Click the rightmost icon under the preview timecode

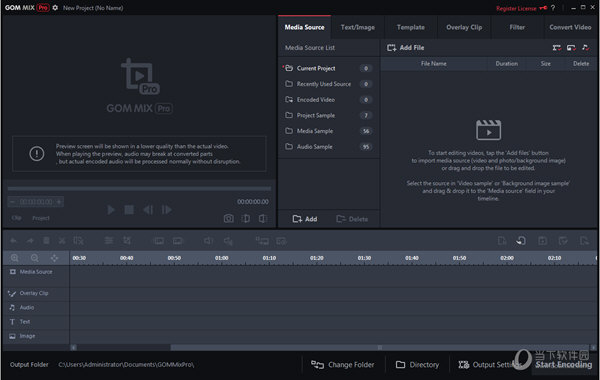click(262, 219)
